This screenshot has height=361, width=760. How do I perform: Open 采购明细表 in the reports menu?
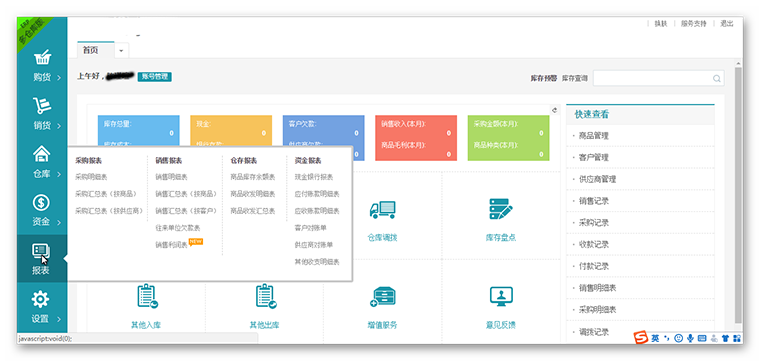[x=91, y=177]
